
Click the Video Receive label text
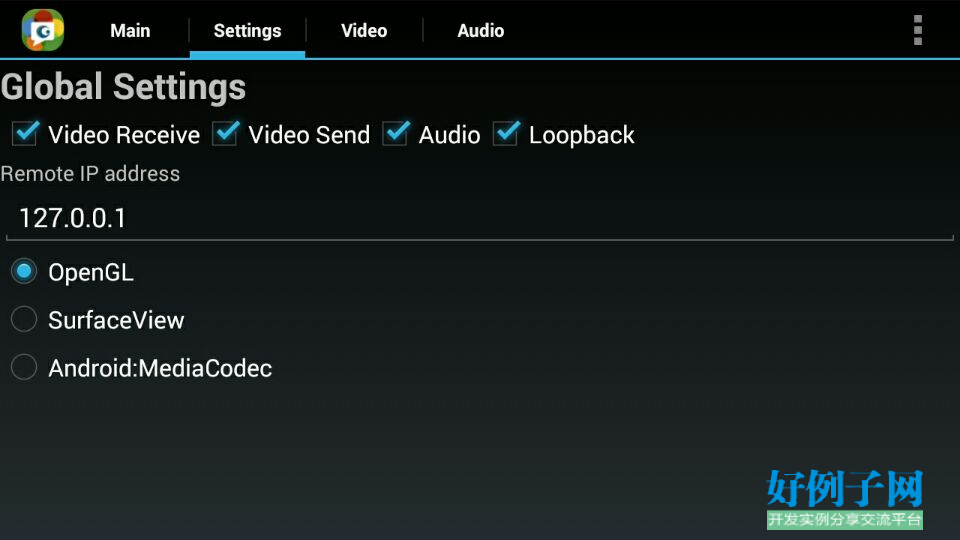coord(124,135)
